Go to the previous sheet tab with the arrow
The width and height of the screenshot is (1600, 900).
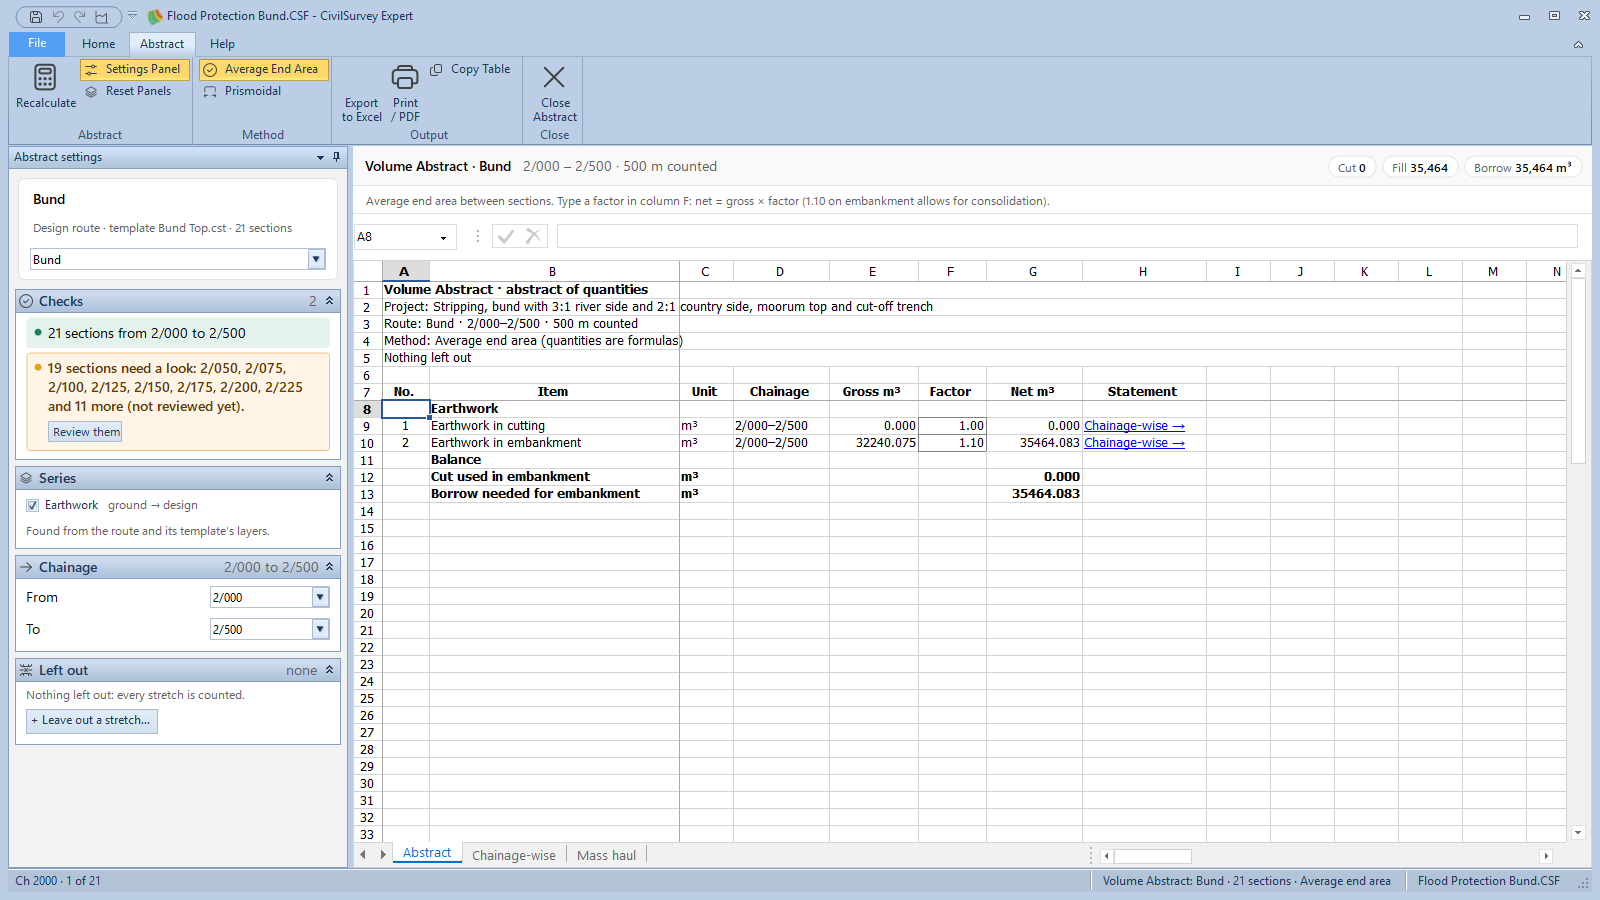[x=363, y=855]
